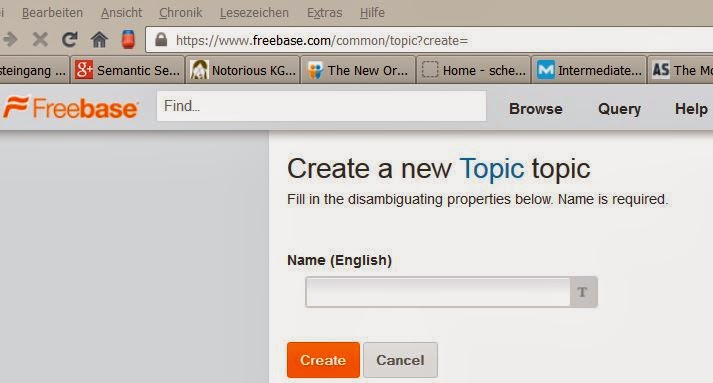Select the browser address bar URL
Screen dimensions: 713x383
[321, 40]
